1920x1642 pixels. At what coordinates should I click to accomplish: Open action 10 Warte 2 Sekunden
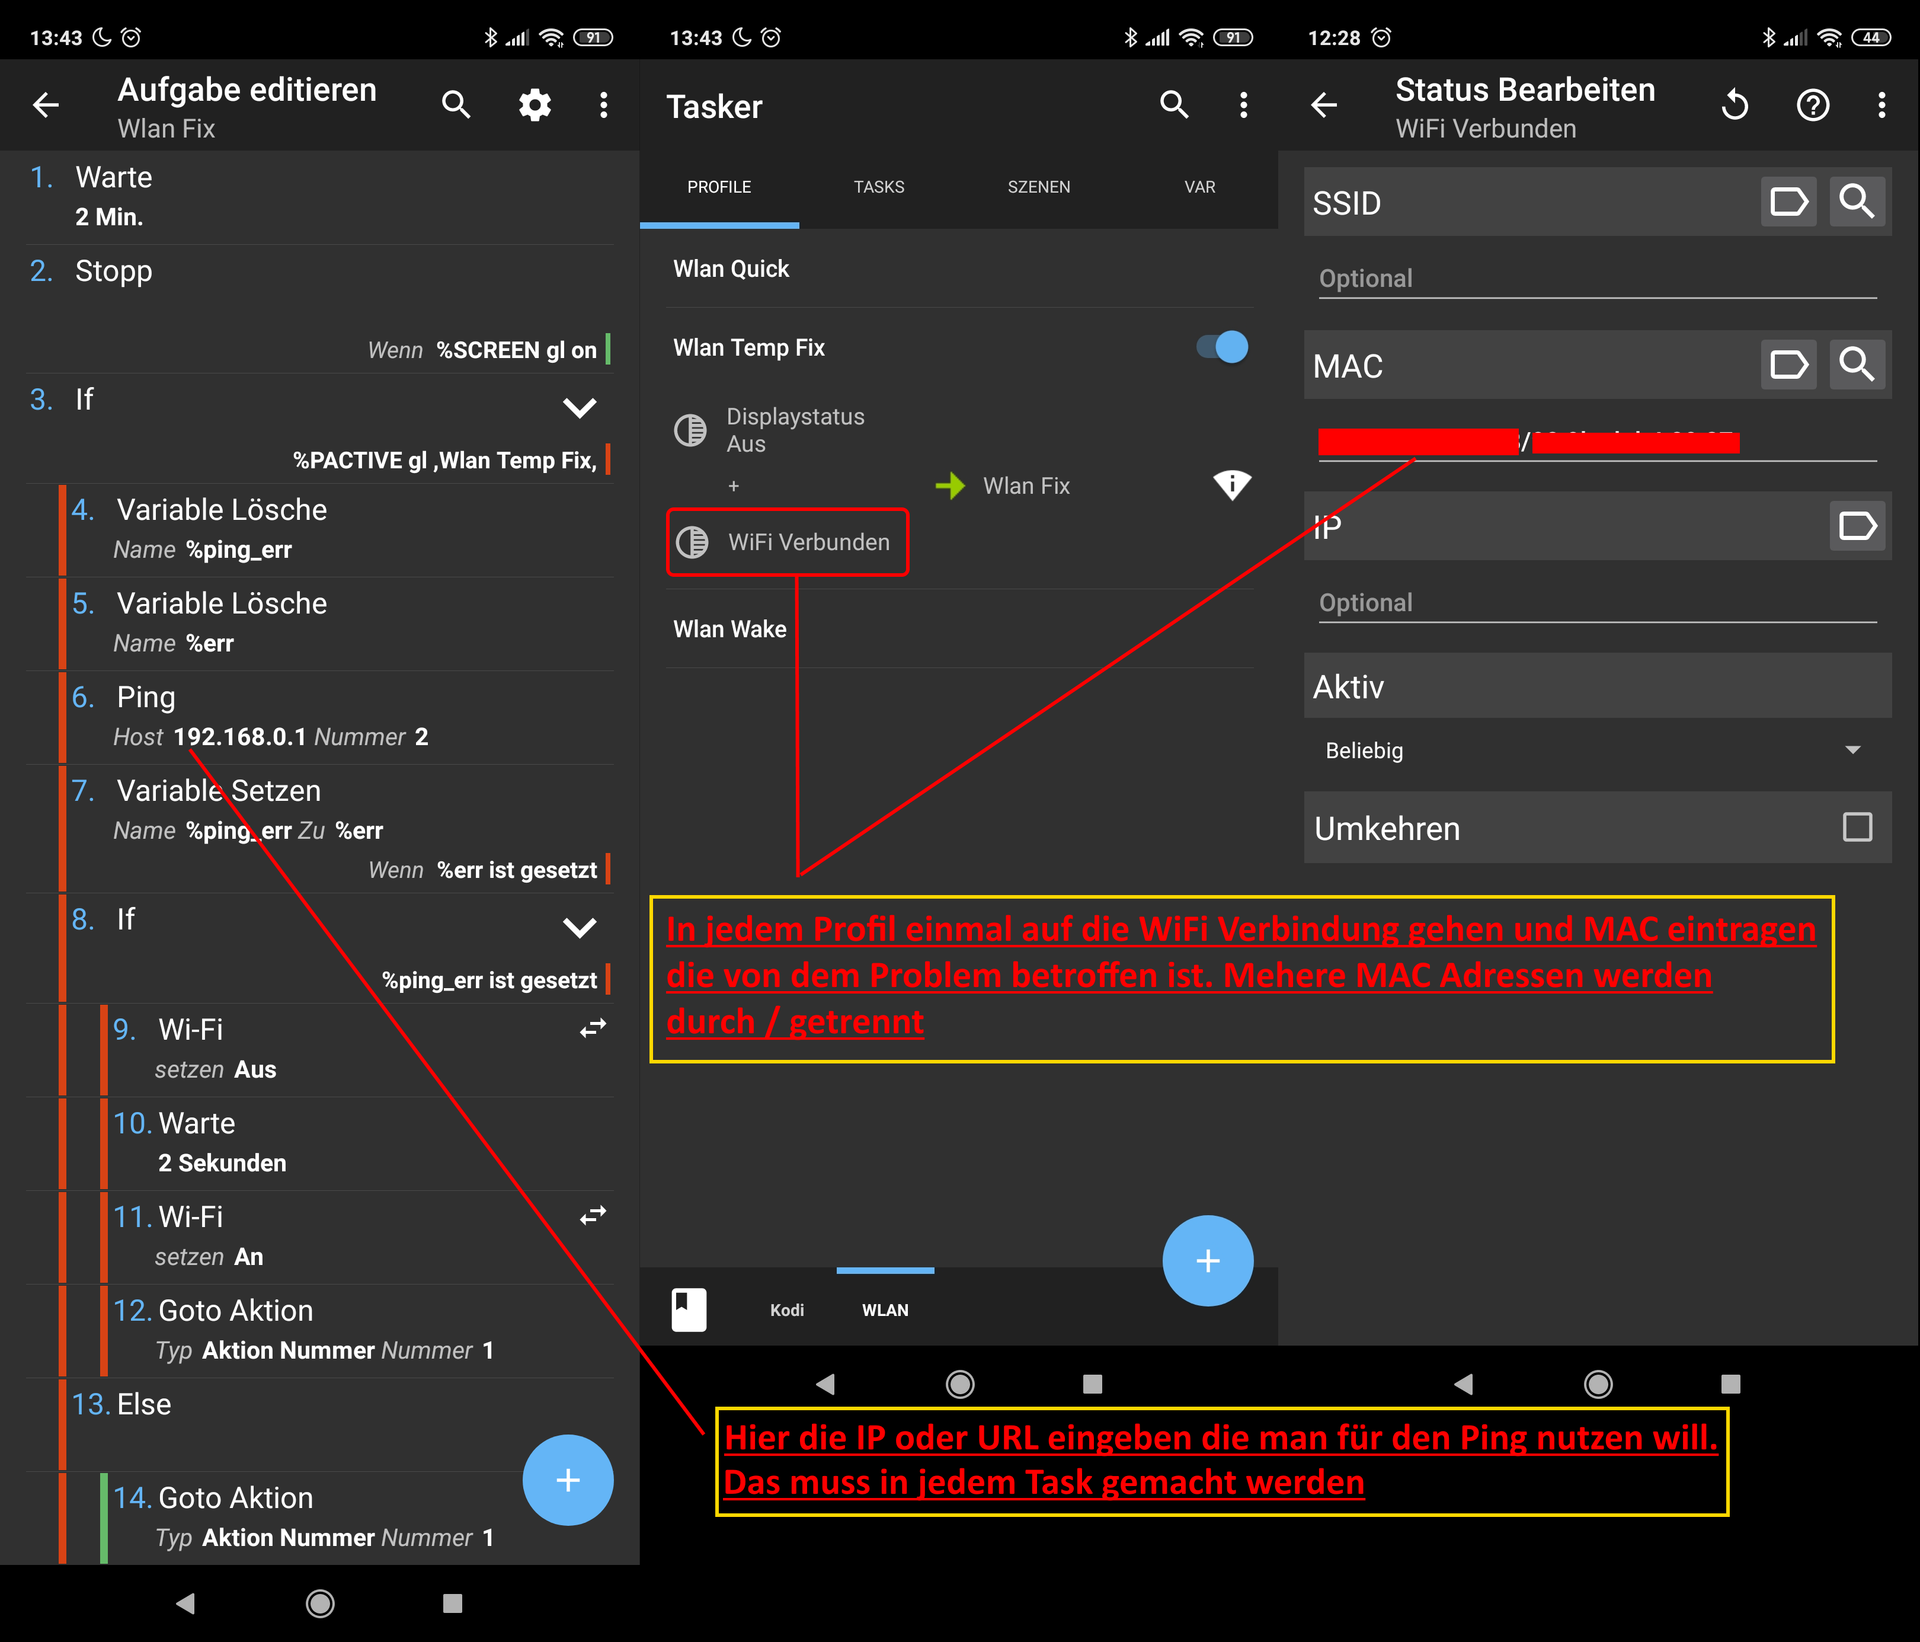coord(361,1142)
